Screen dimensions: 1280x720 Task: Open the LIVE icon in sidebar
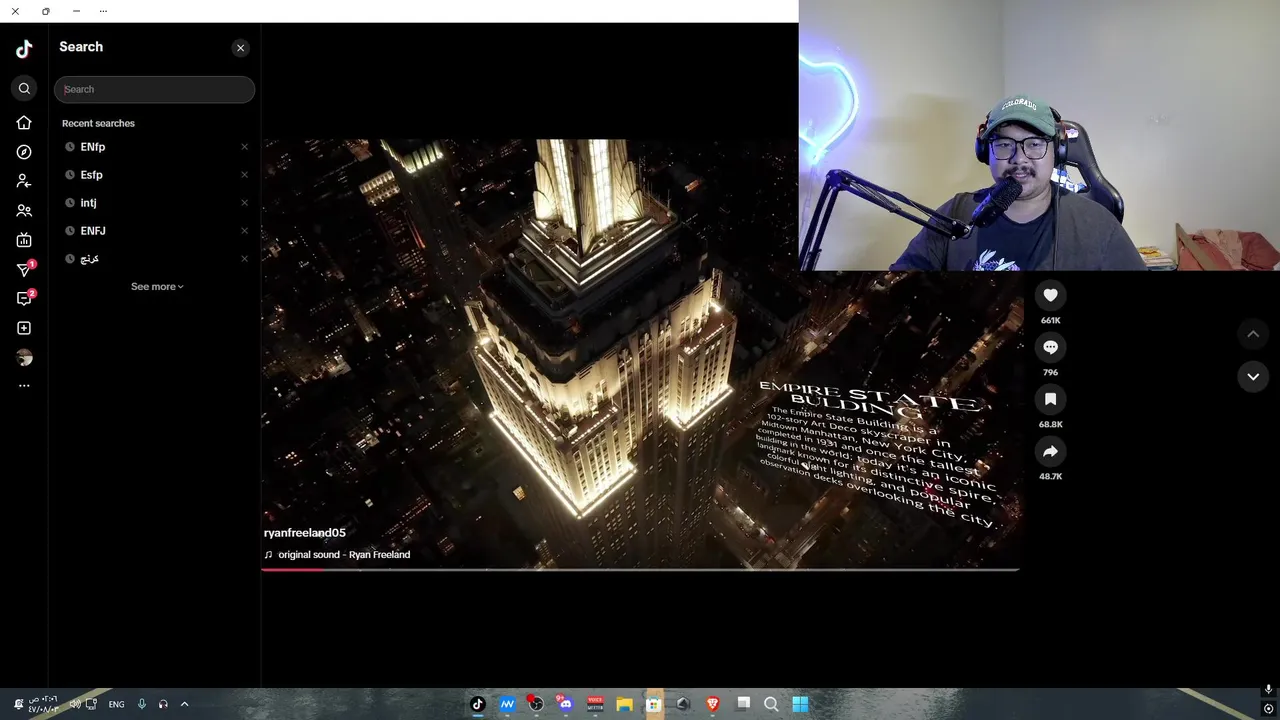click(24, 240)
